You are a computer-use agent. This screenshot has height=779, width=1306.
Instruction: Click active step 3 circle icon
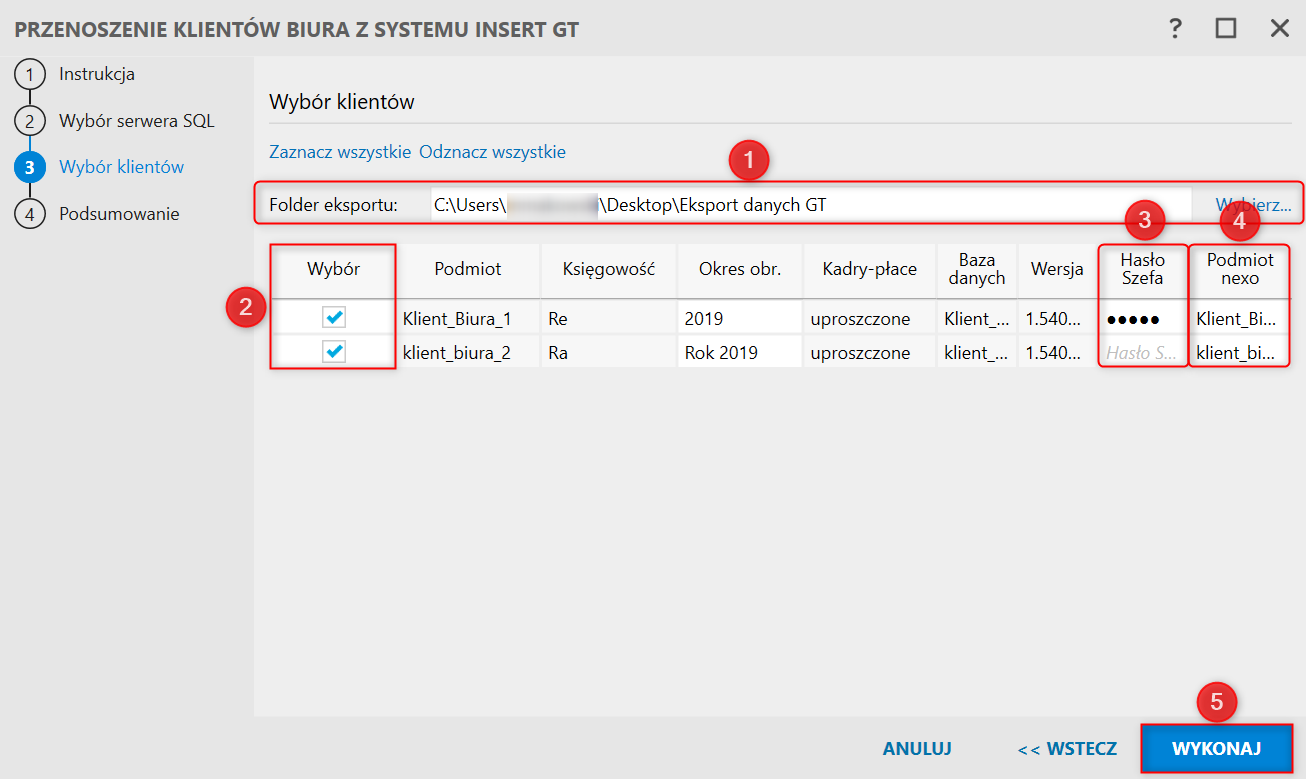[30, 167]
